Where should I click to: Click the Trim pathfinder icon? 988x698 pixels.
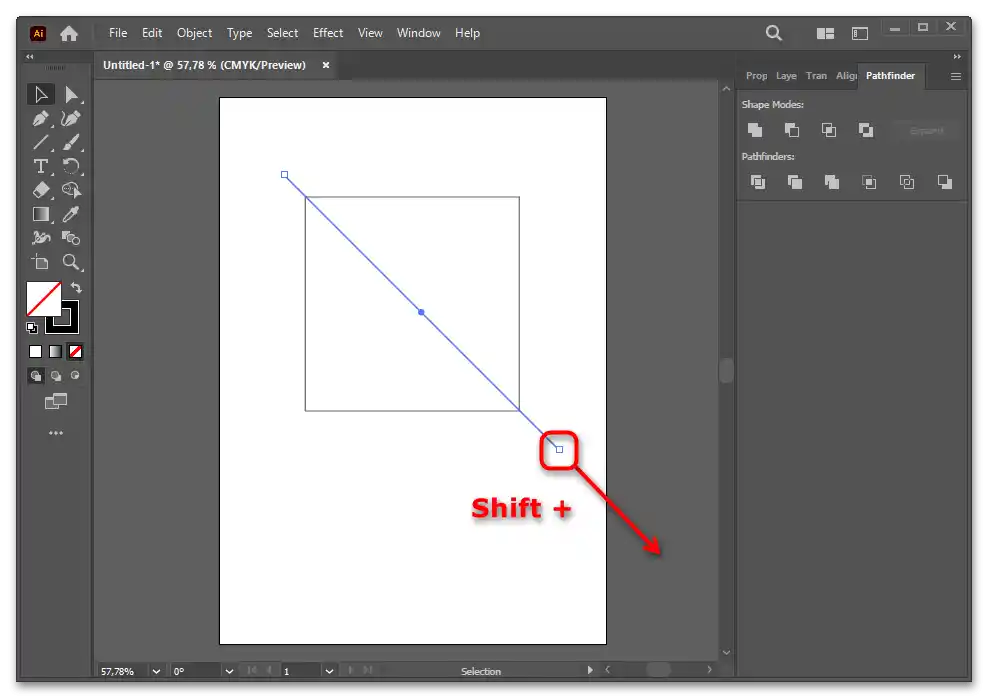pos(795,182)
